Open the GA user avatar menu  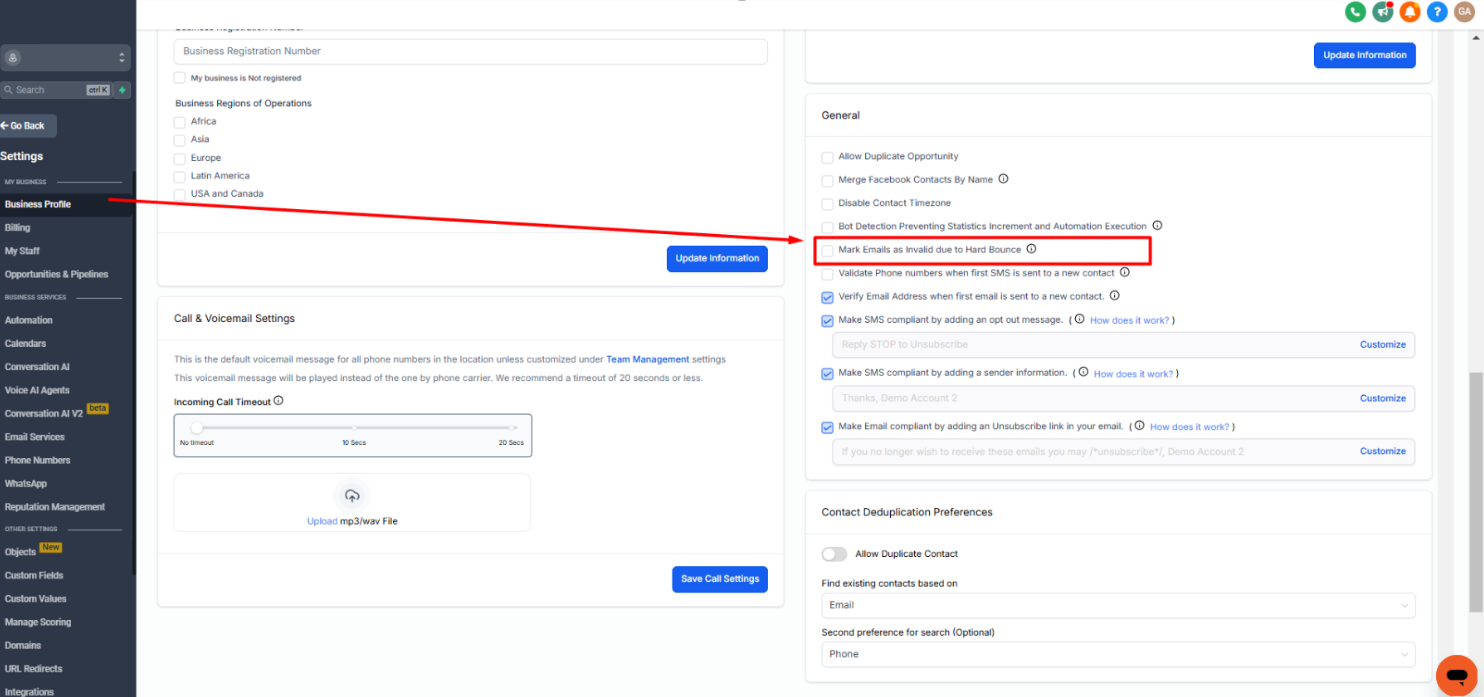(1464, 12)
